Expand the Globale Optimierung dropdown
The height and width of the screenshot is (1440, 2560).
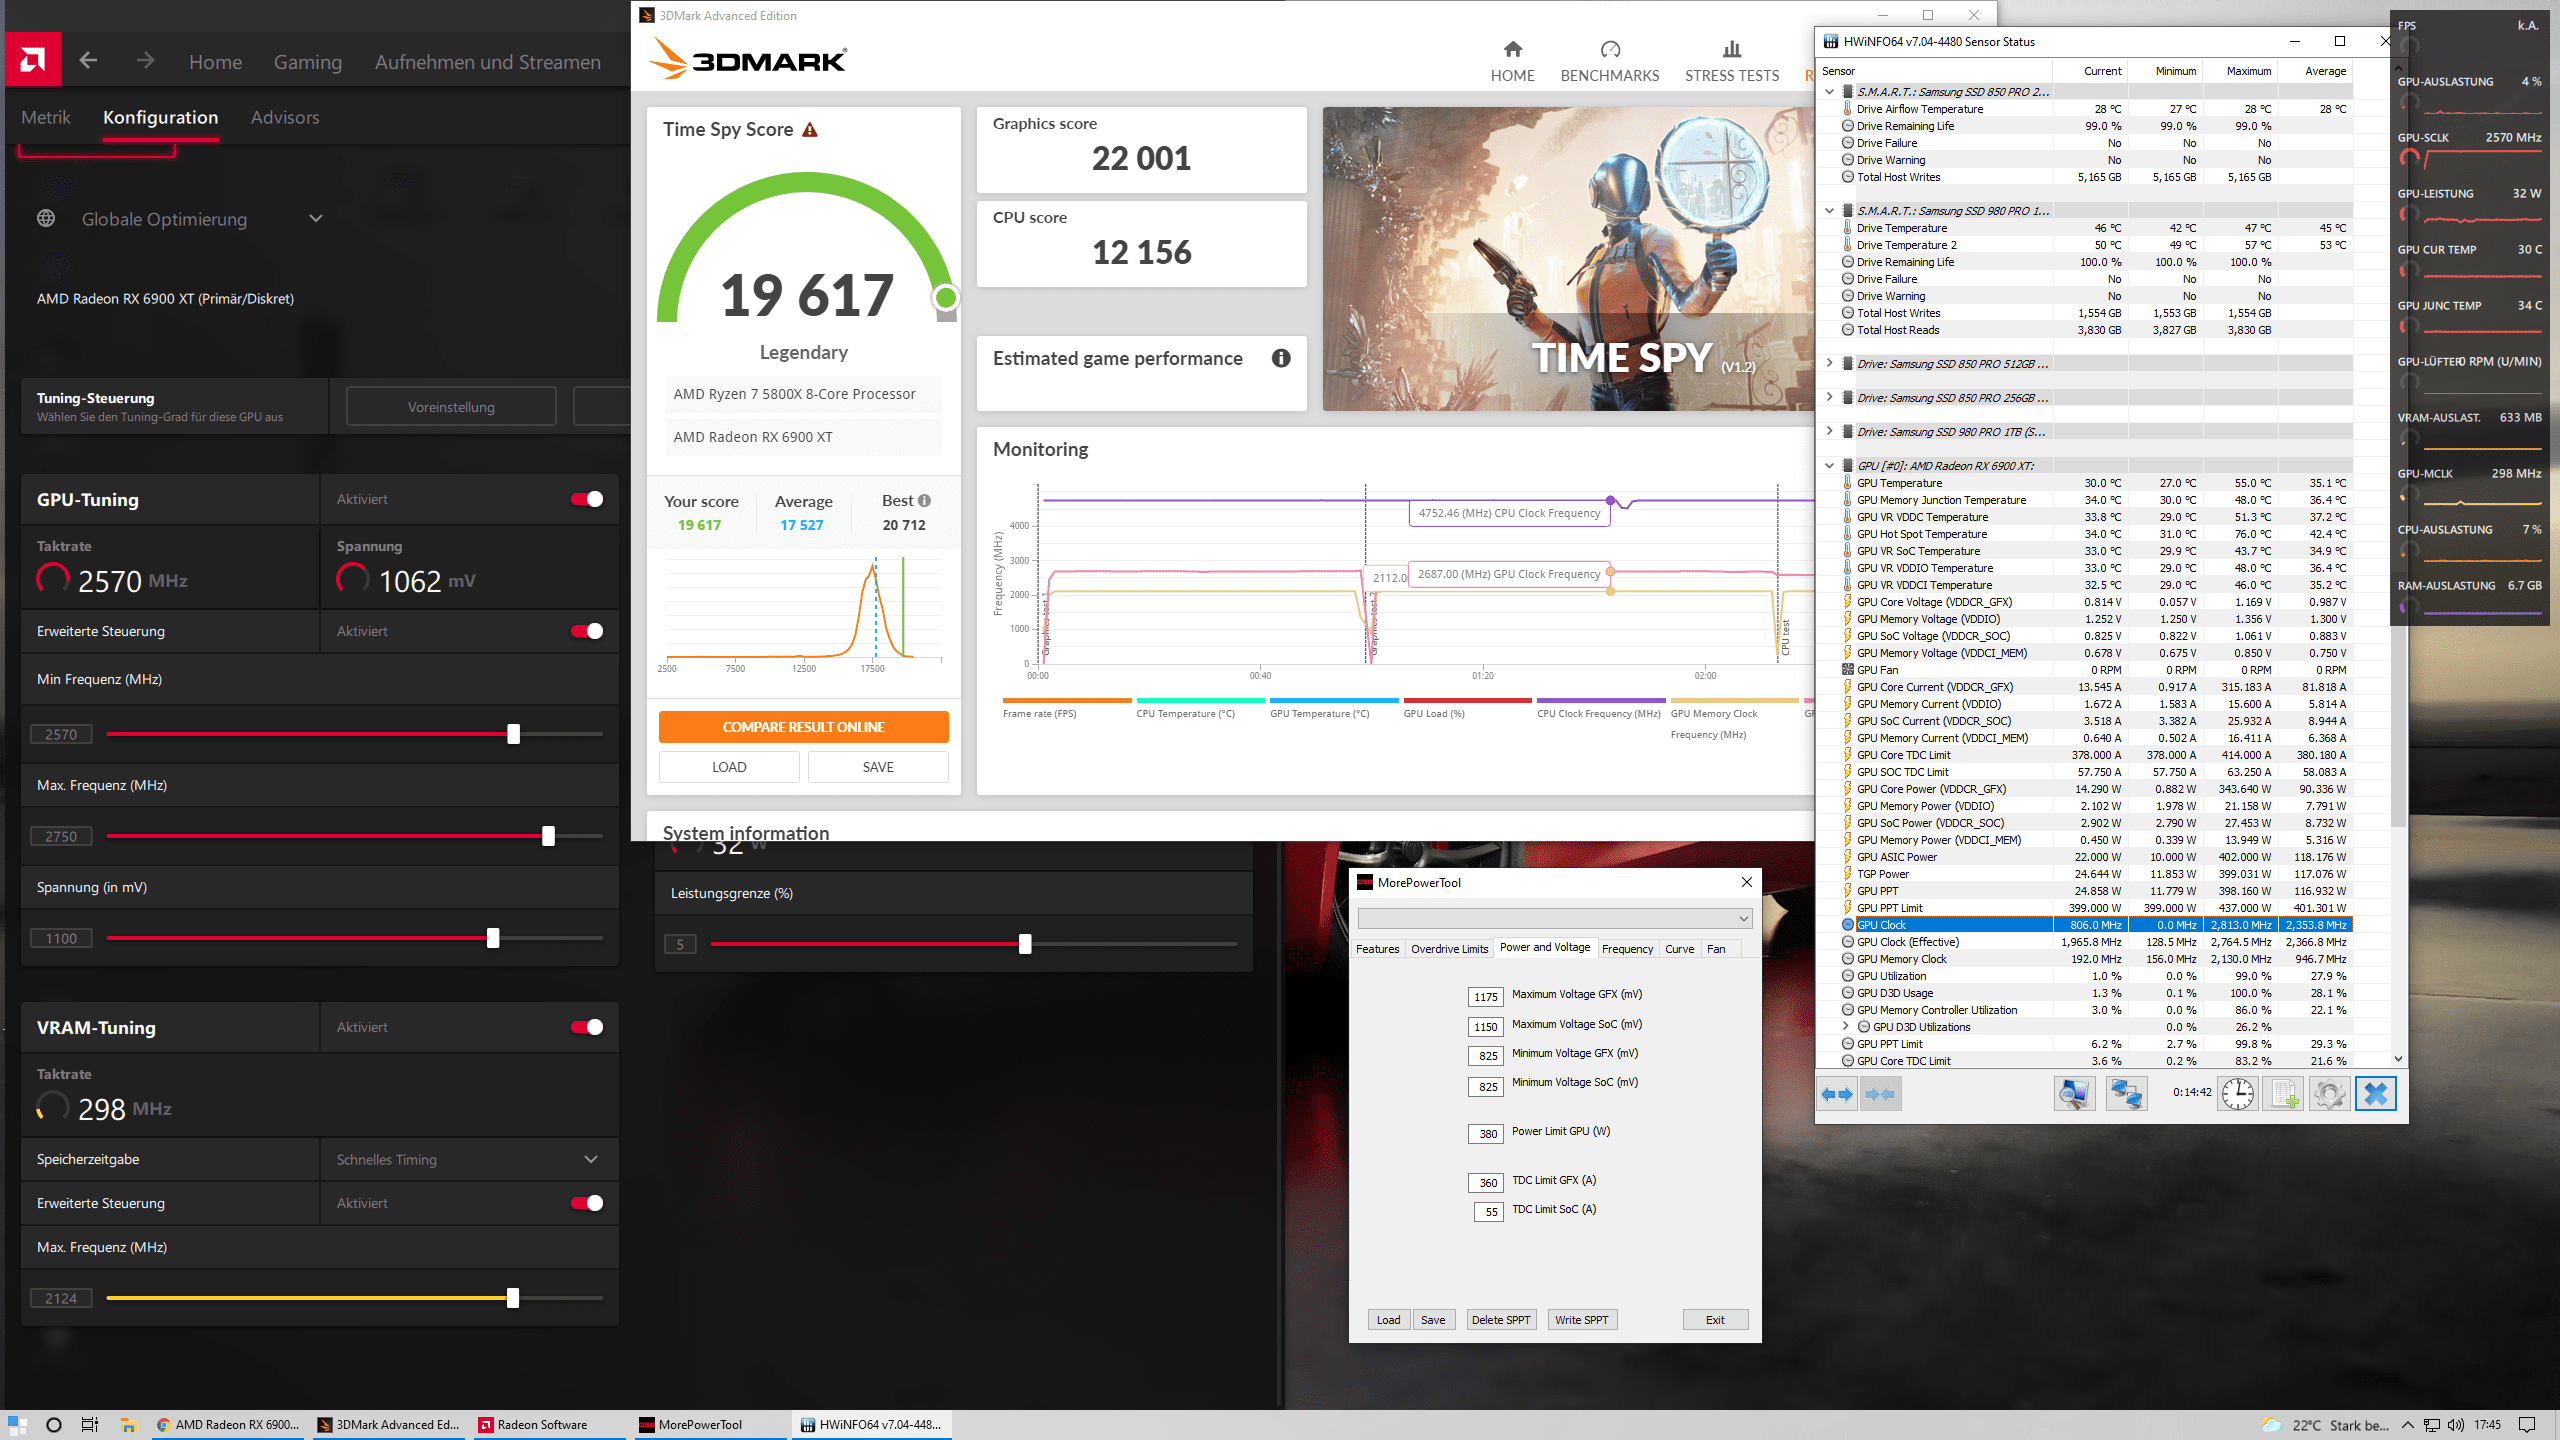316,219
